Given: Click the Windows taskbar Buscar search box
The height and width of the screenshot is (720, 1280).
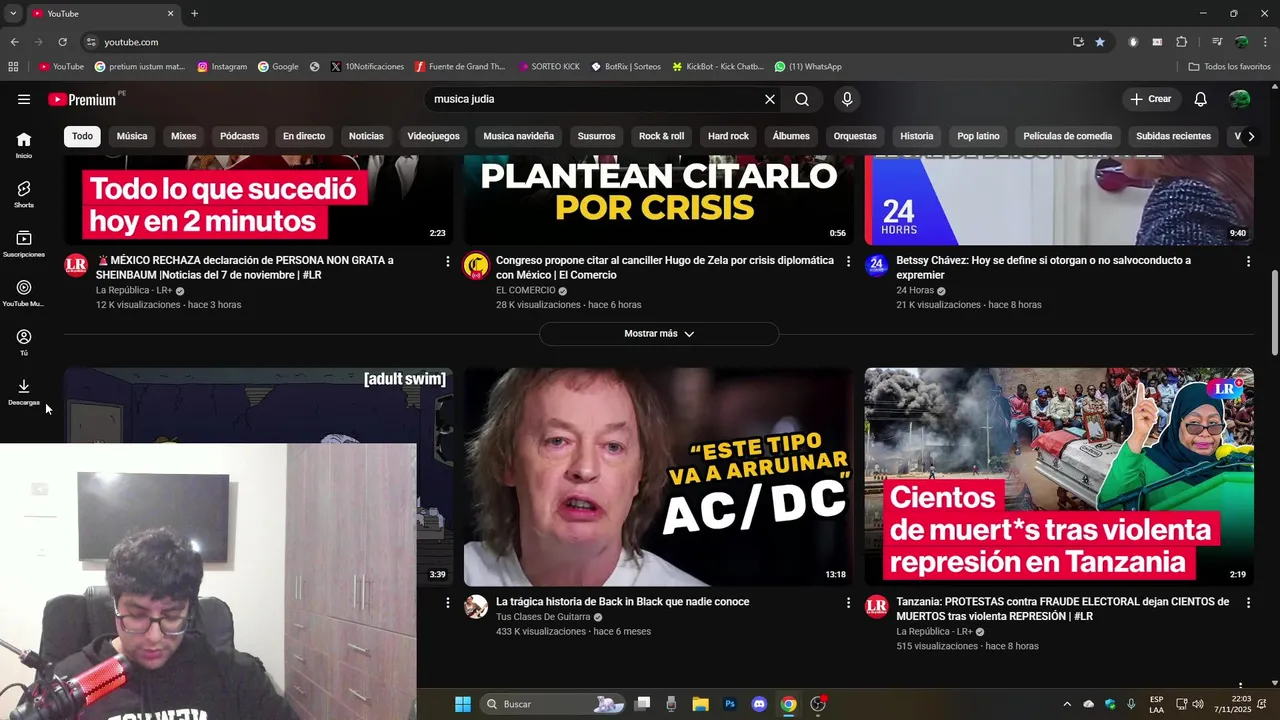Looking at the screenshot, I should tap(553, 704).
